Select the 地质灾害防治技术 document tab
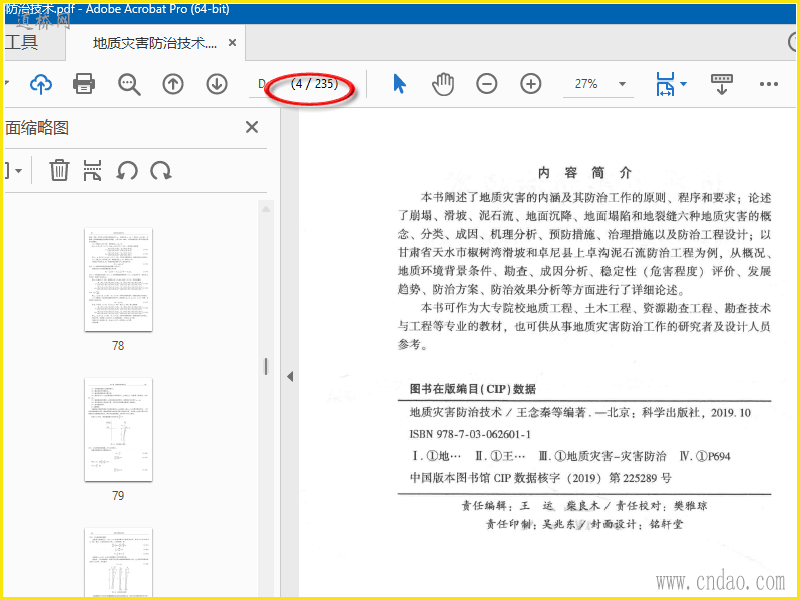Viewport: 800px width, 600px height. pyautogui.click(x=156, y=43)
